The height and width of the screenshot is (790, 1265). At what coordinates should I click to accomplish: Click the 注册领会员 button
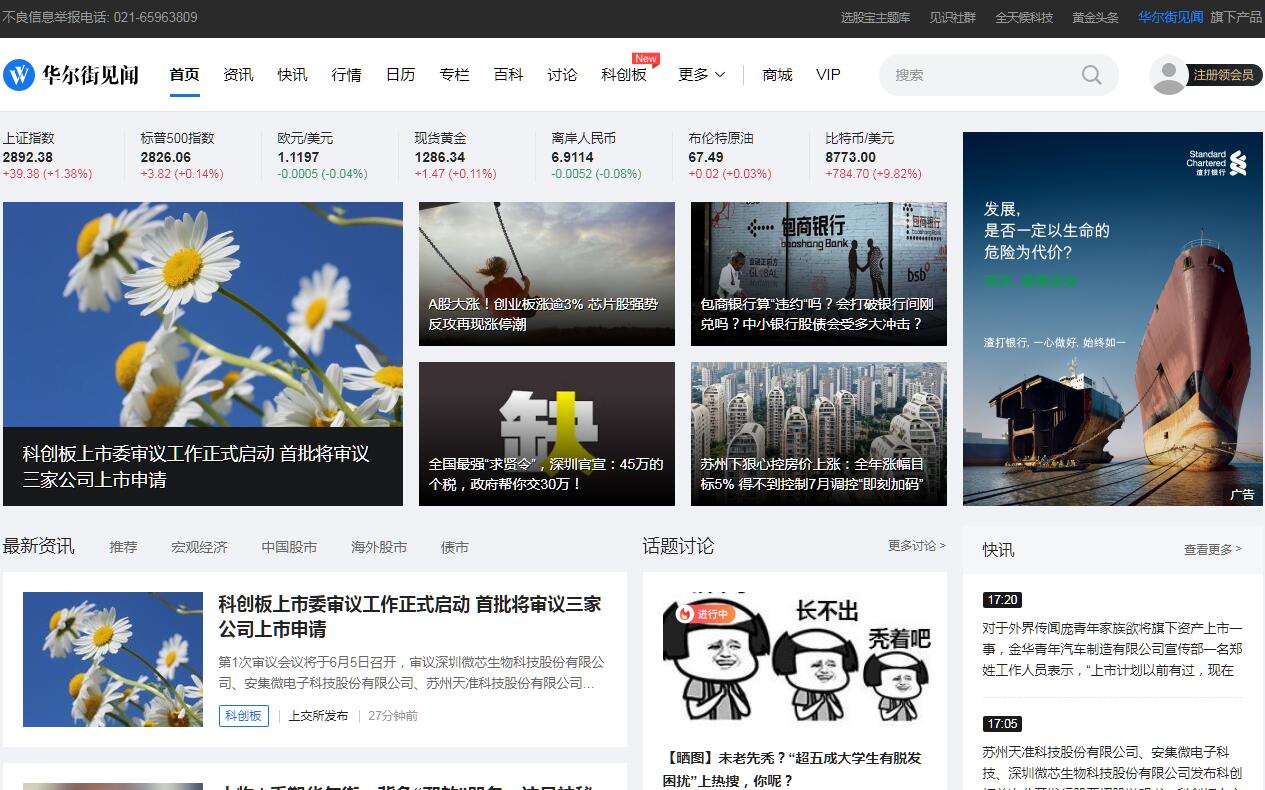[1223, 75]
